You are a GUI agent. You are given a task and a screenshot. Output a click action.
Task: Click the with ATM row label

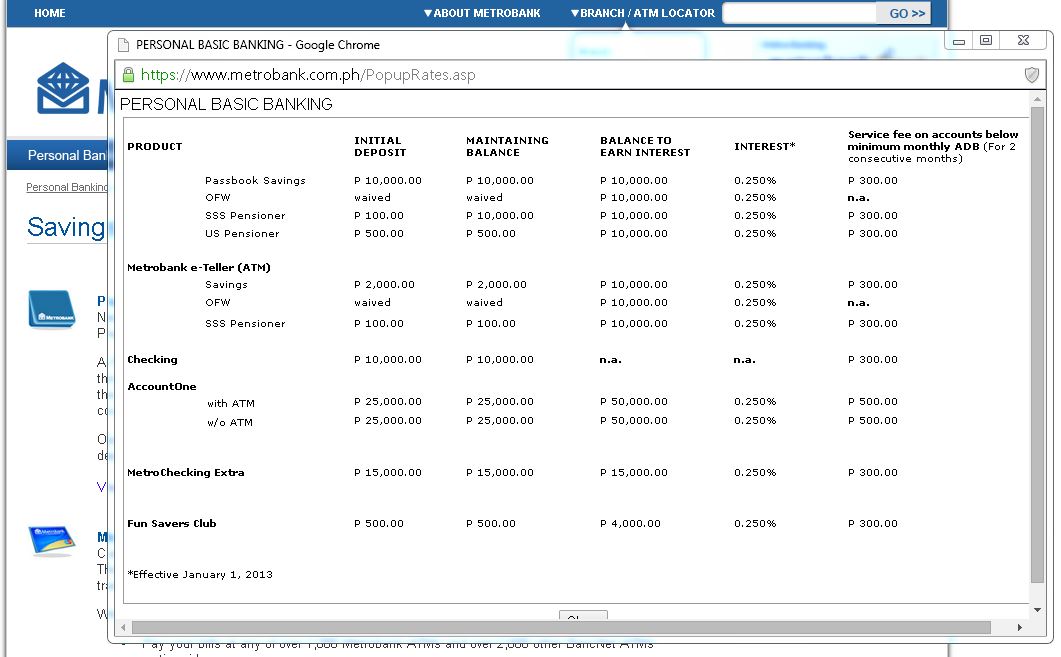tap(231, 404)
